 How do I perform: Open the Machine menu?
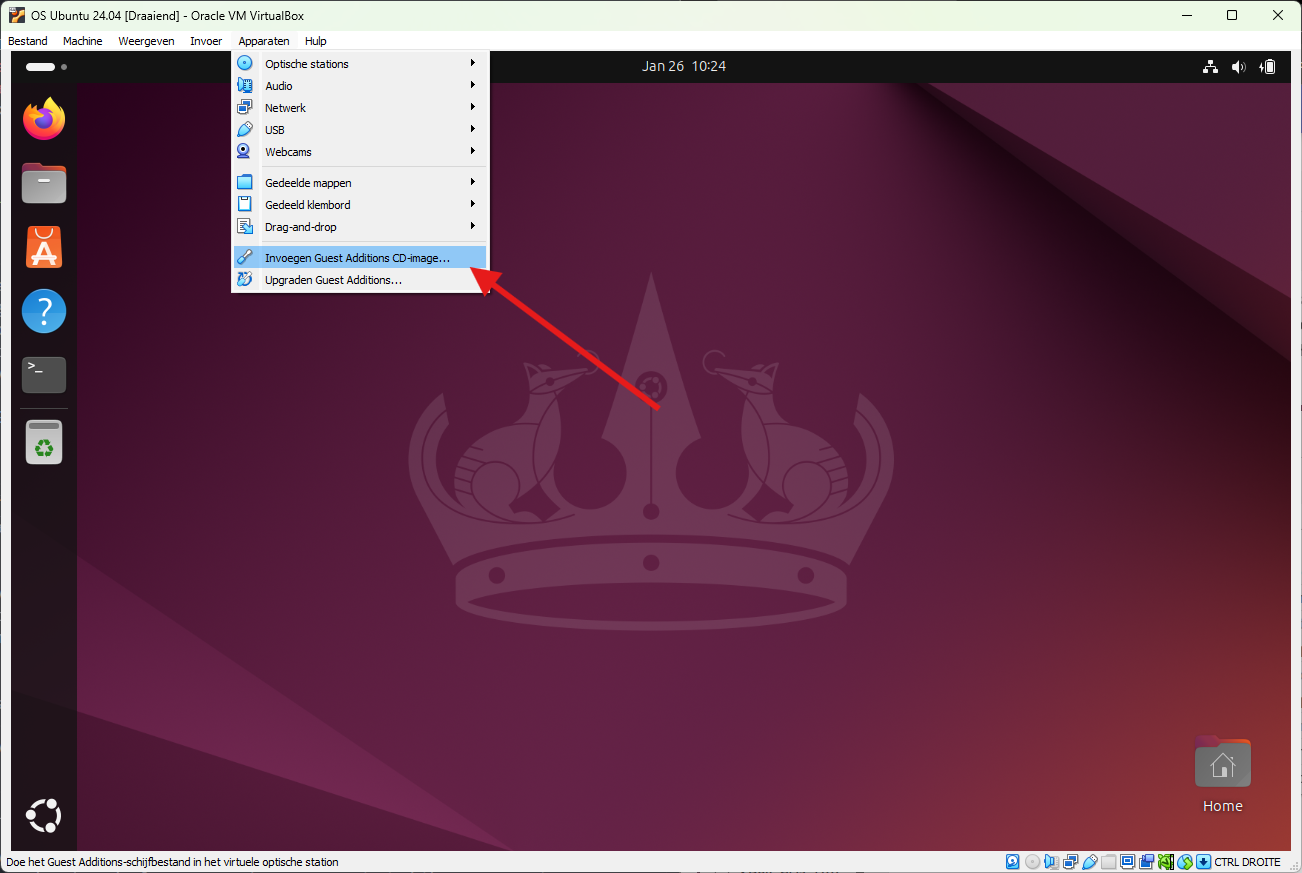tap(82, 41)
